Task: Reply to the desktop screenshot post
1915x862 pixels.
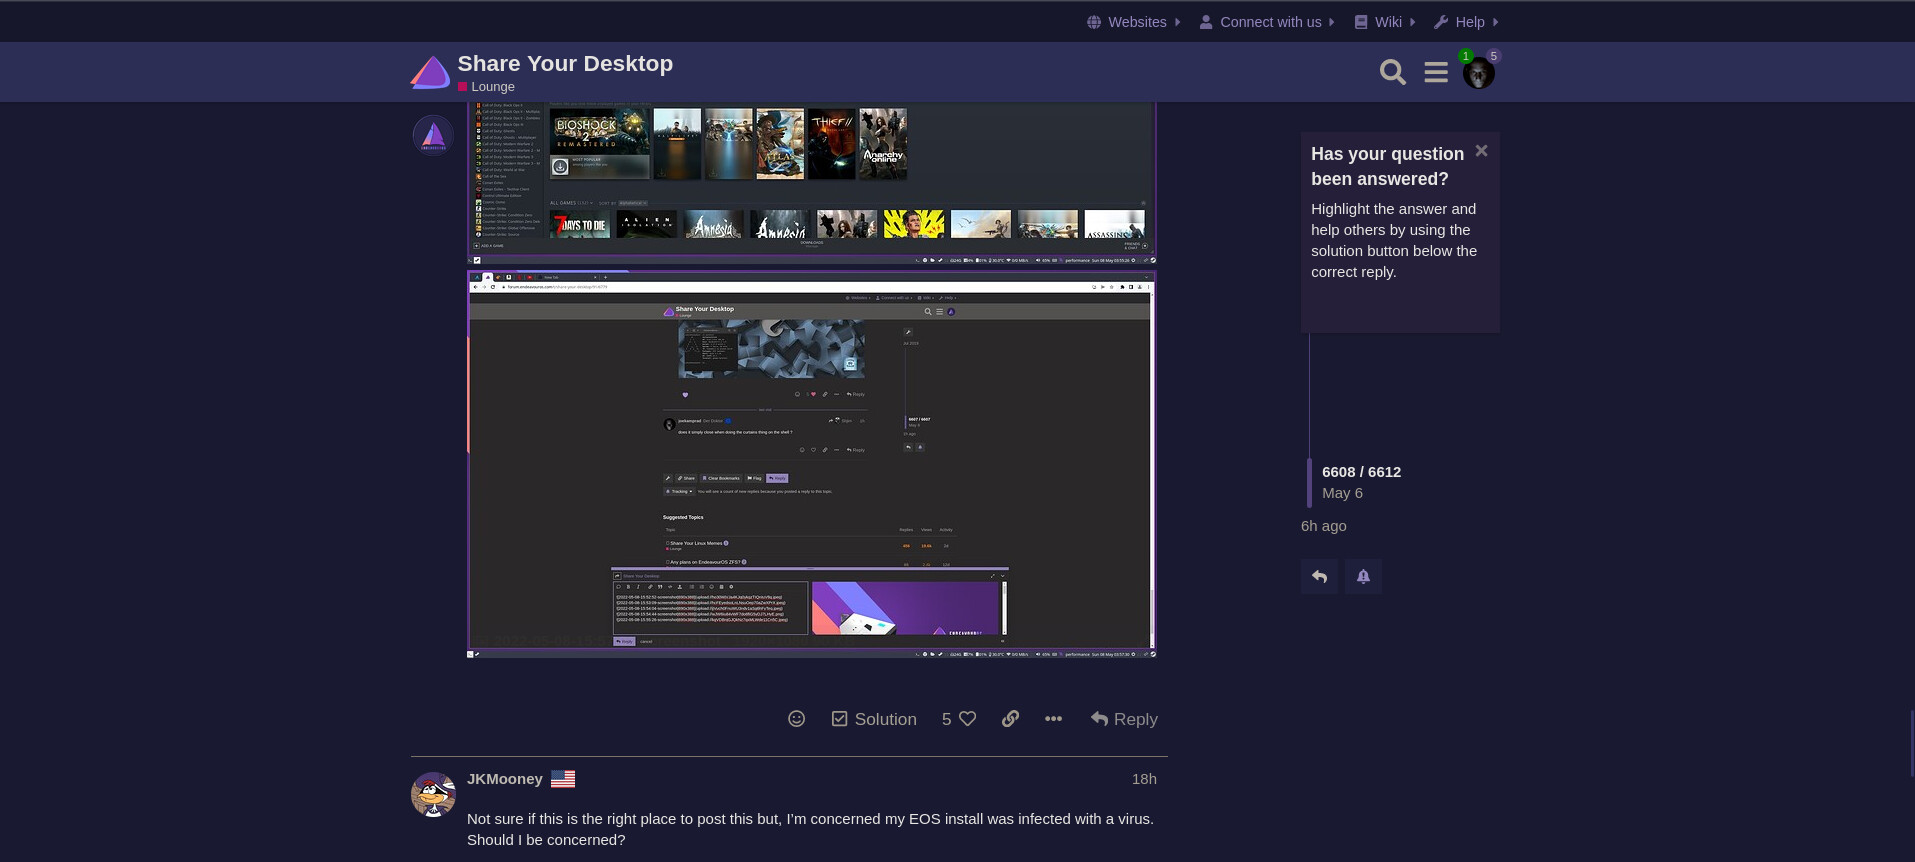Action: pos(1124,719)
